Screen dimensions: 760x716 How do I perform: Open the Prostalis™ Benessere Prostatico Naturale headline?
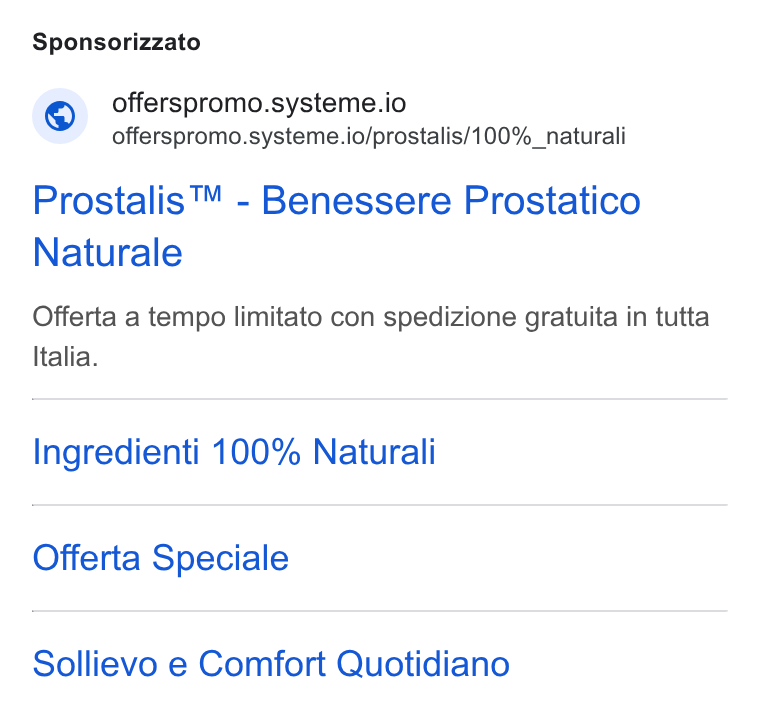pyautogui.click(x=336, y=226)
